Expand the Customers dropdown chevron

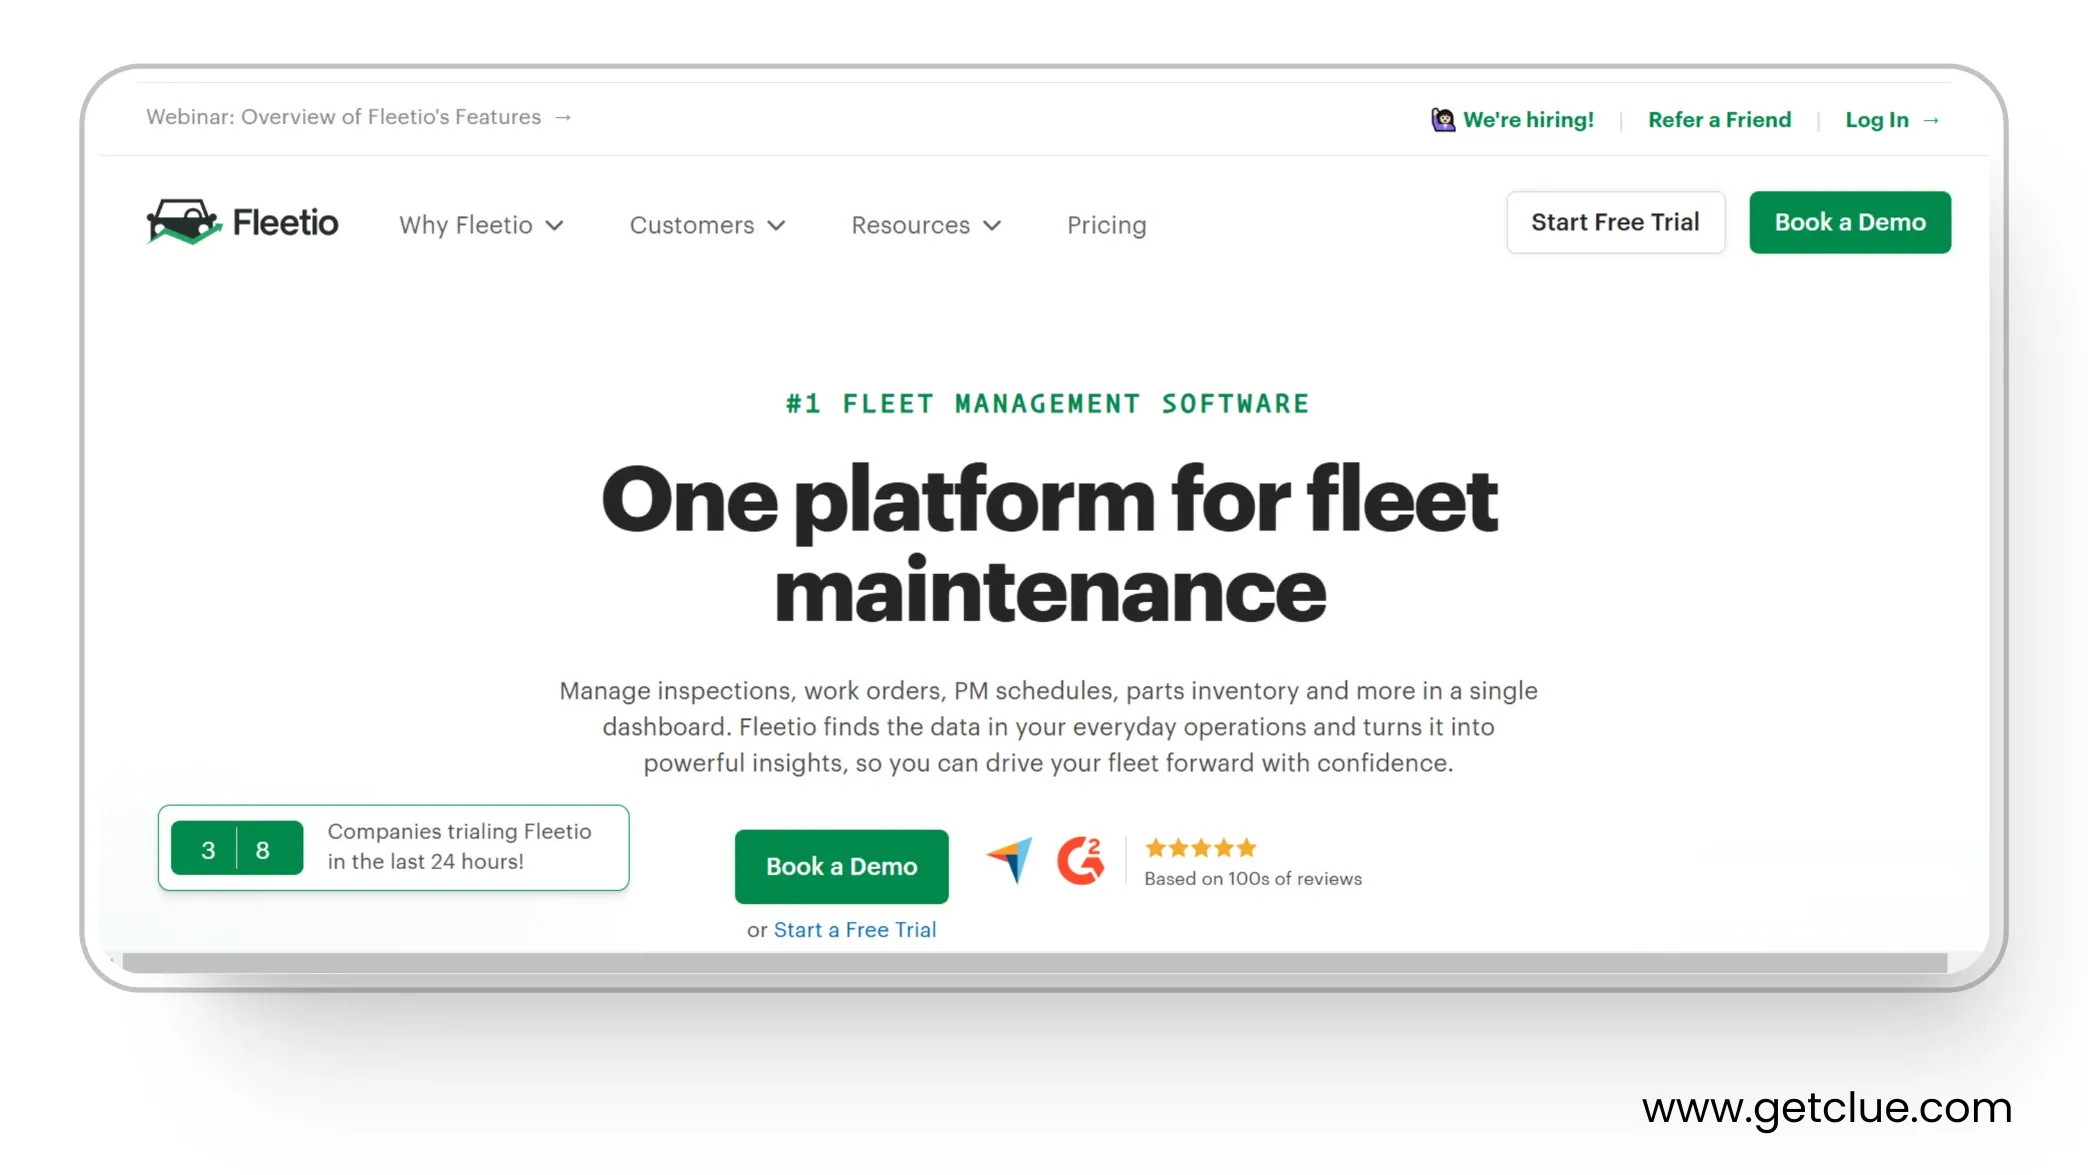pos(777,225)
